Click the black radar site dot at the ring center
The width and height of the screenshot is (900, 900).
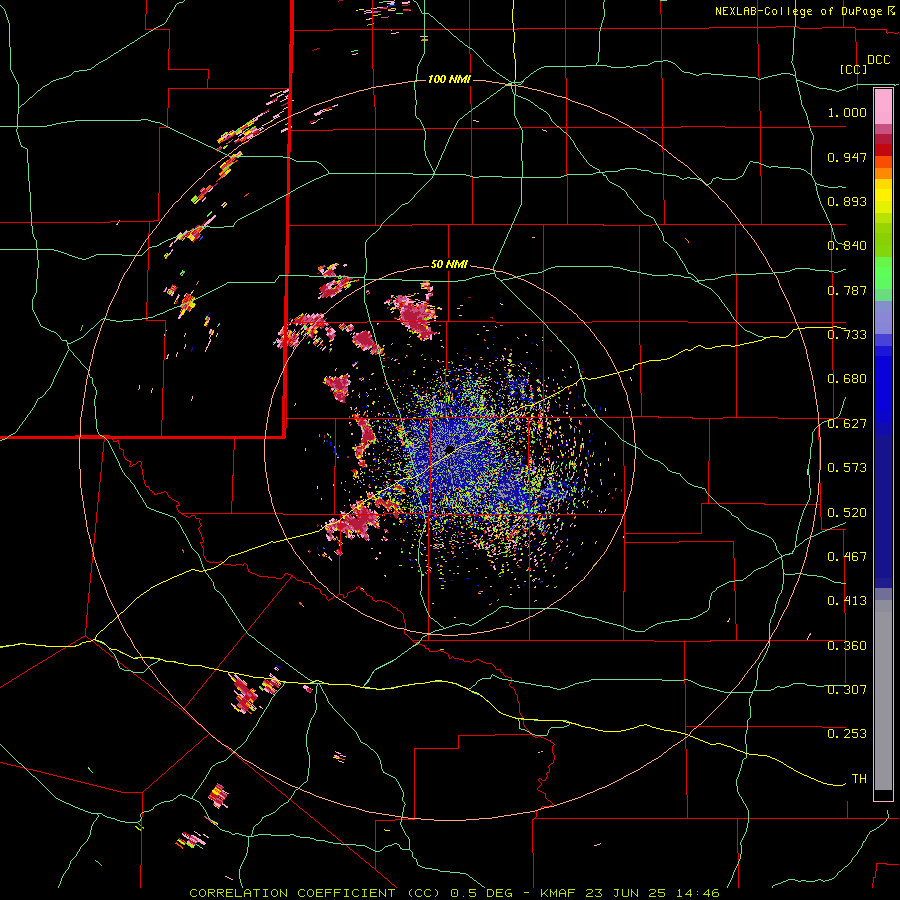tap(449, 449)
